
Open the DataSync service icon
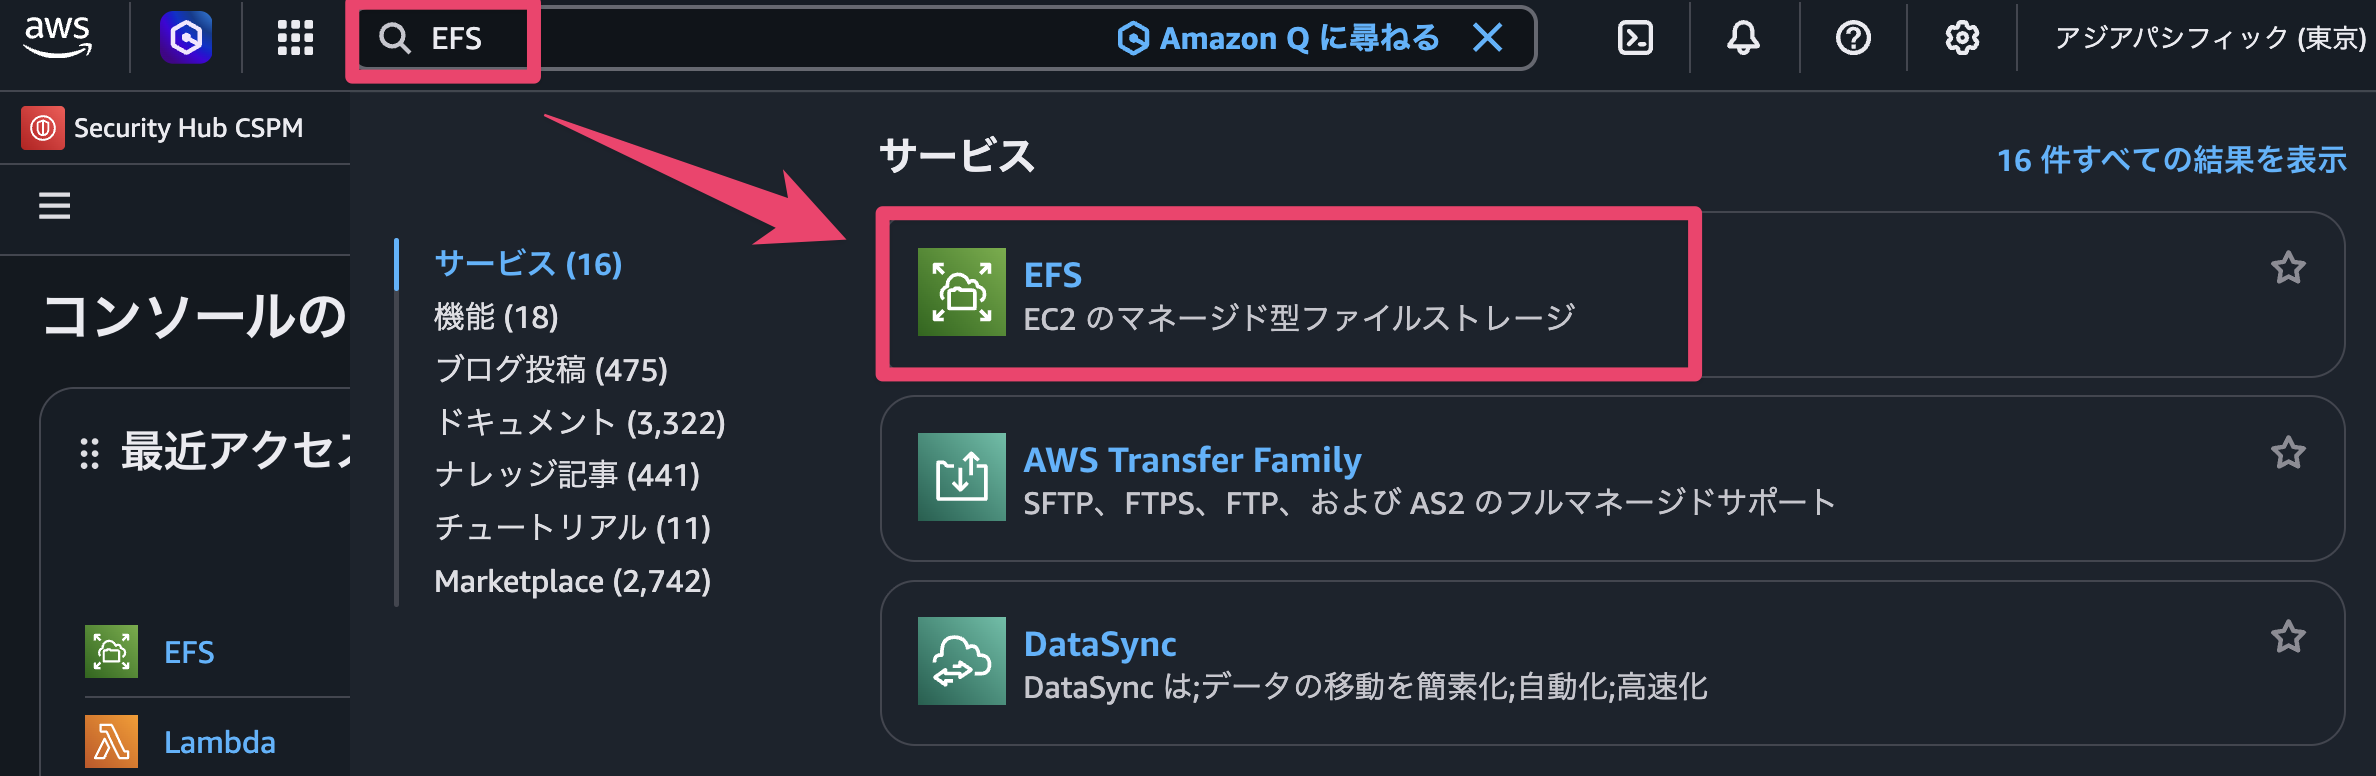pyautogui.click(x=961, y=661)
